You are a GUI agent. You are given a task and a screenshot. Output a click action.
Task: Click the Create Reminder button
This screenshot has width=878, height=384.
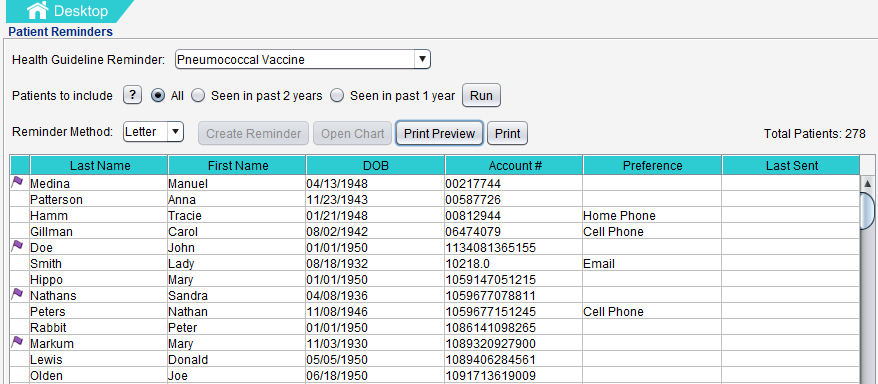(x=253, y=133)
